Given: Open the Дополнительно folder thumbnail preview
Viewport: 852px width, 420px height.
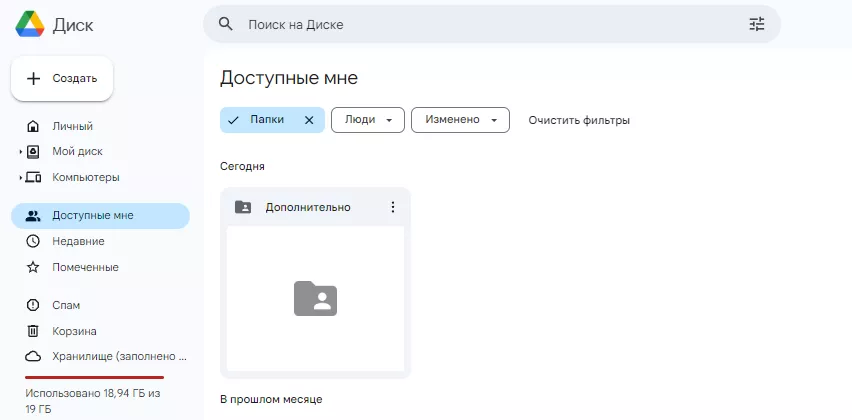Looking at the screenshot, I should (315, 299).
